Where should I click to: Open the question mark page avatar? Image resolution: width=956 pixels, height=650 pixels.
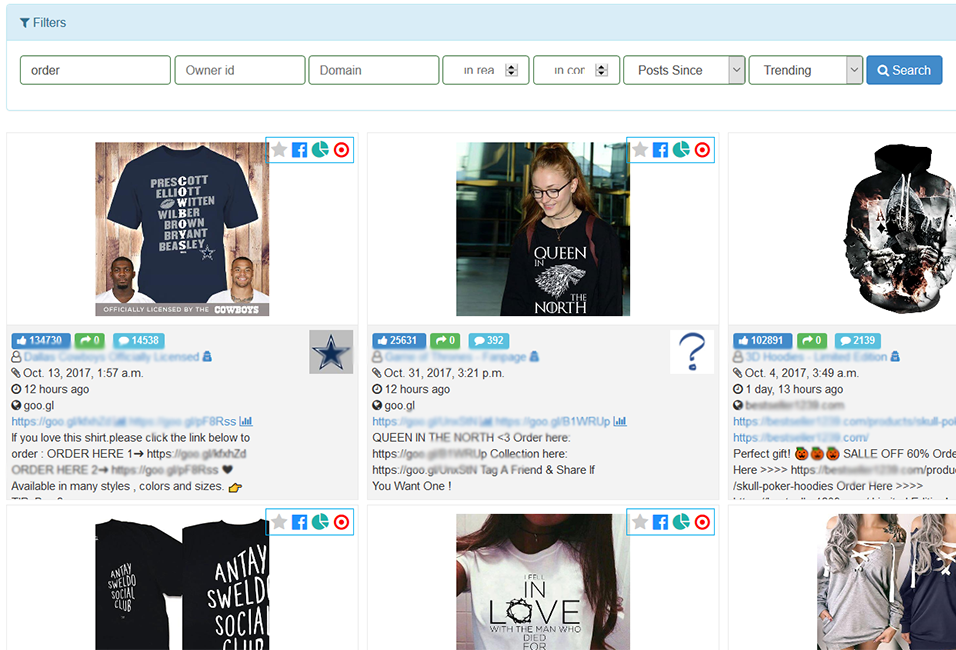point(692,352)
